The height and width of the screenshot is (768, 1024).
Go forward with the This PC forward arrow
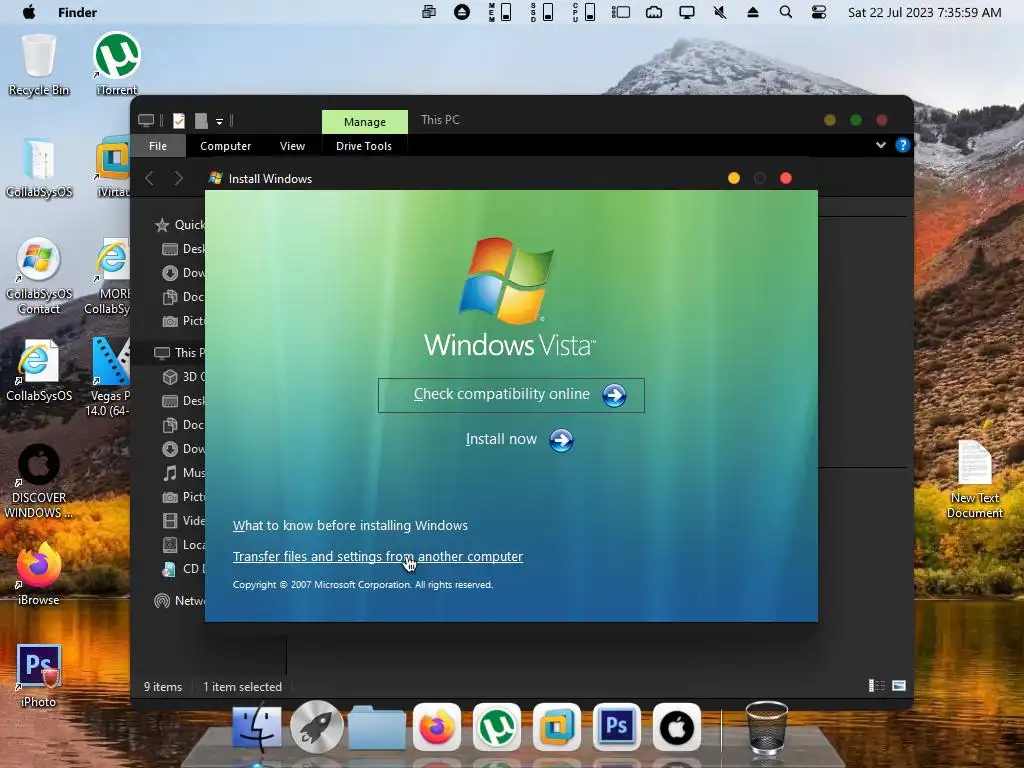(x=178, y=178)
